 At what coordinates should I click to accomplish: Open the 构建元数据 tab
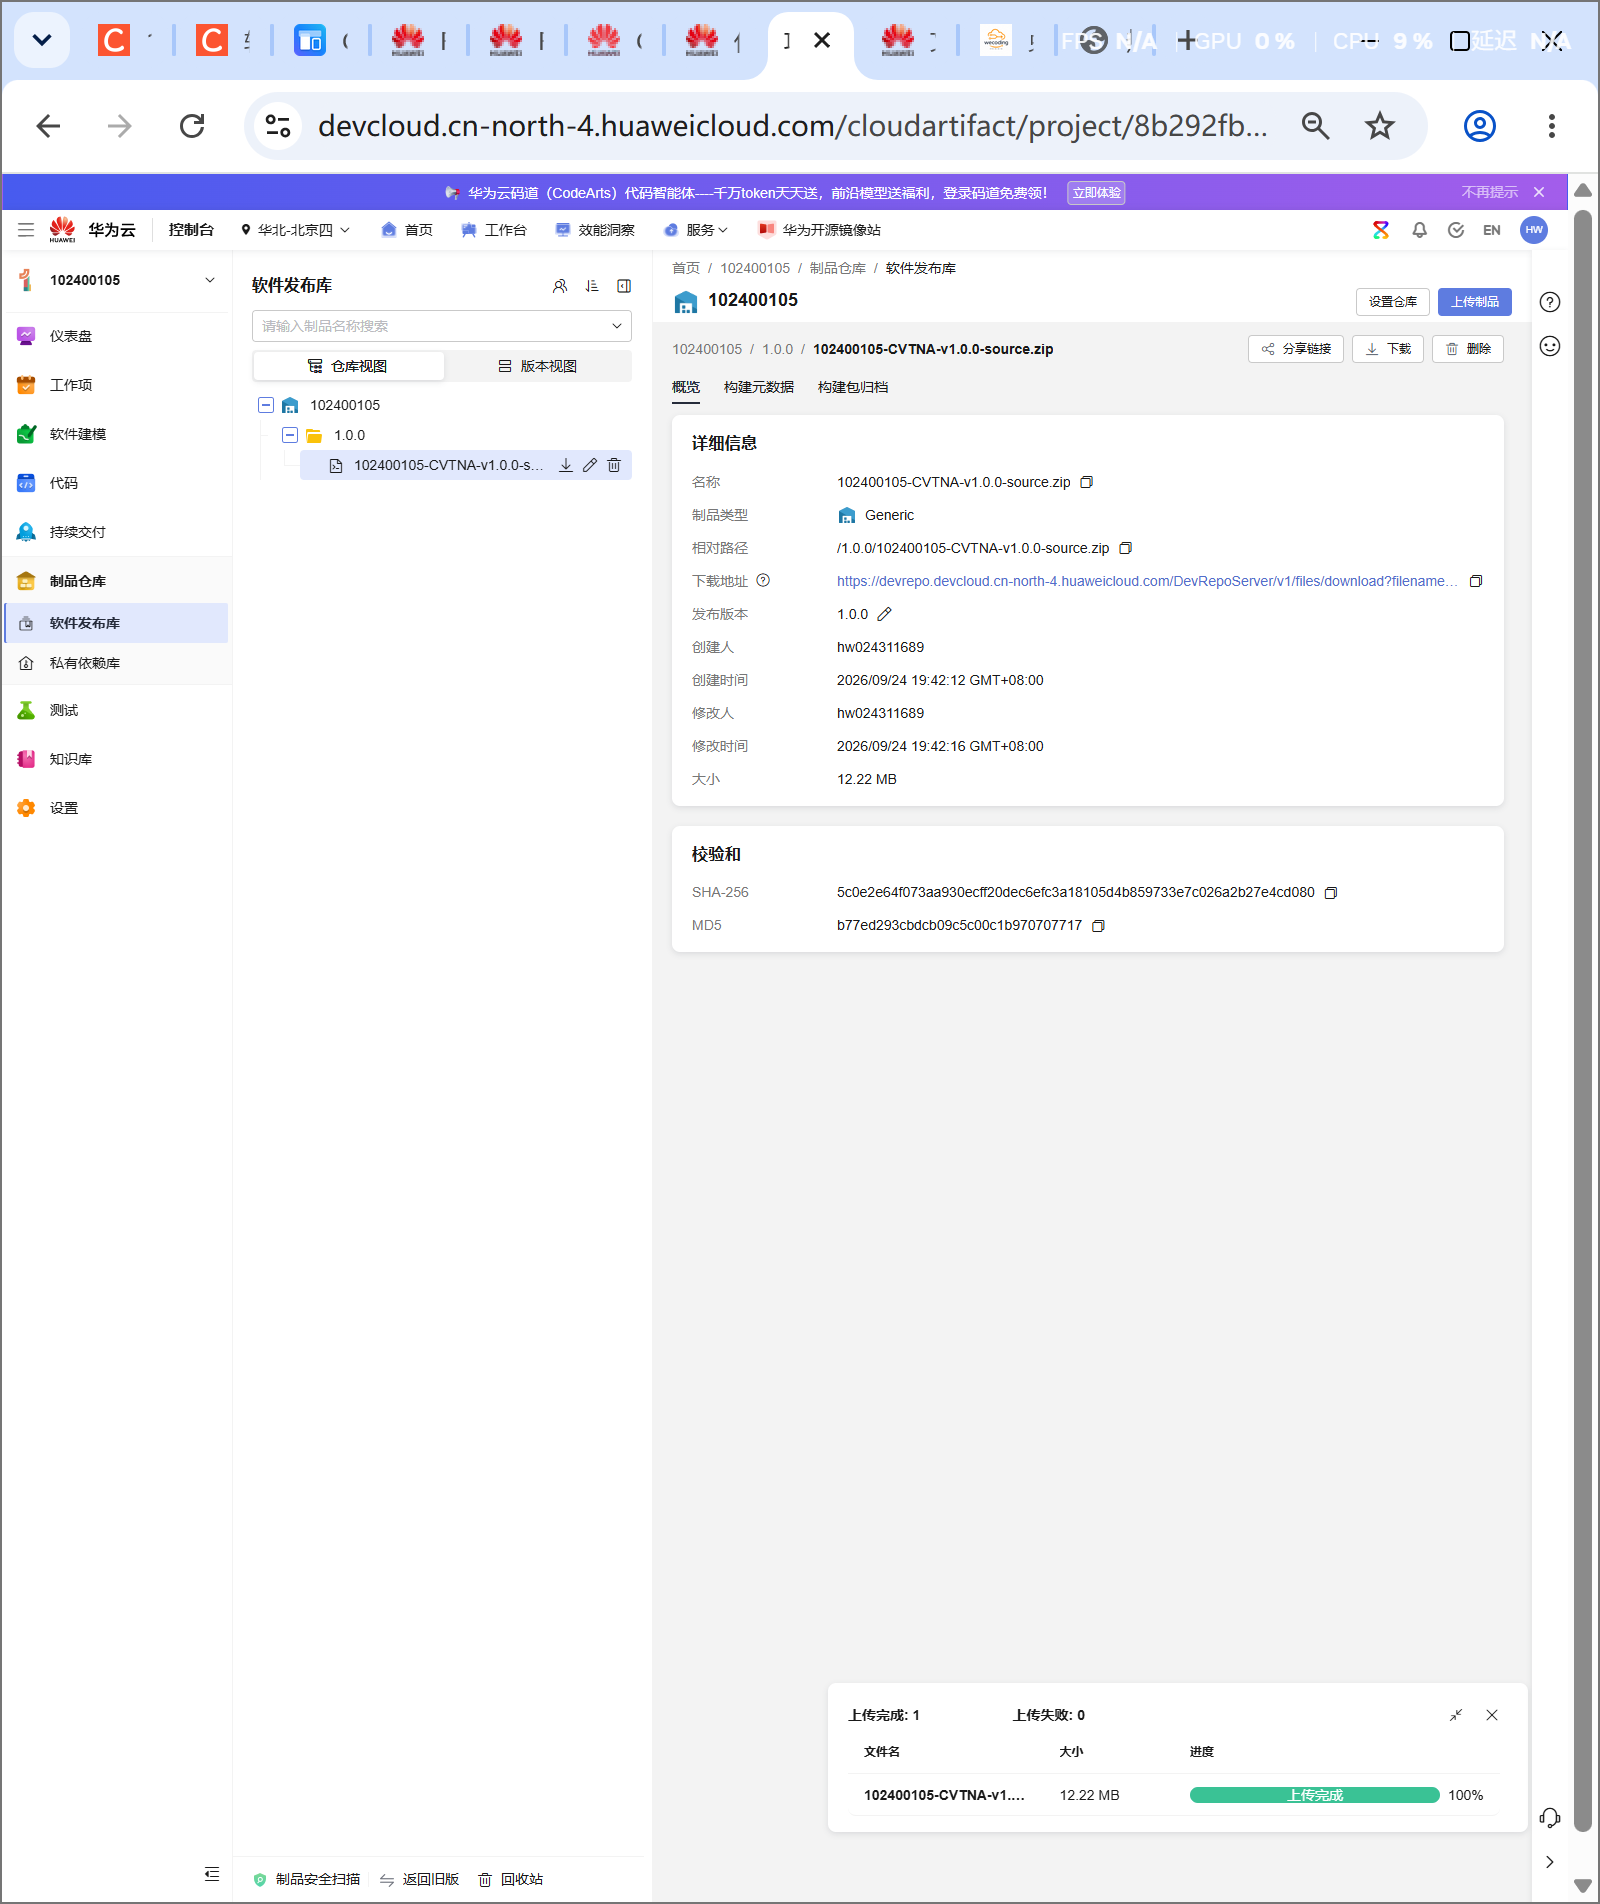pyautogui.click(x=759, y=387)
